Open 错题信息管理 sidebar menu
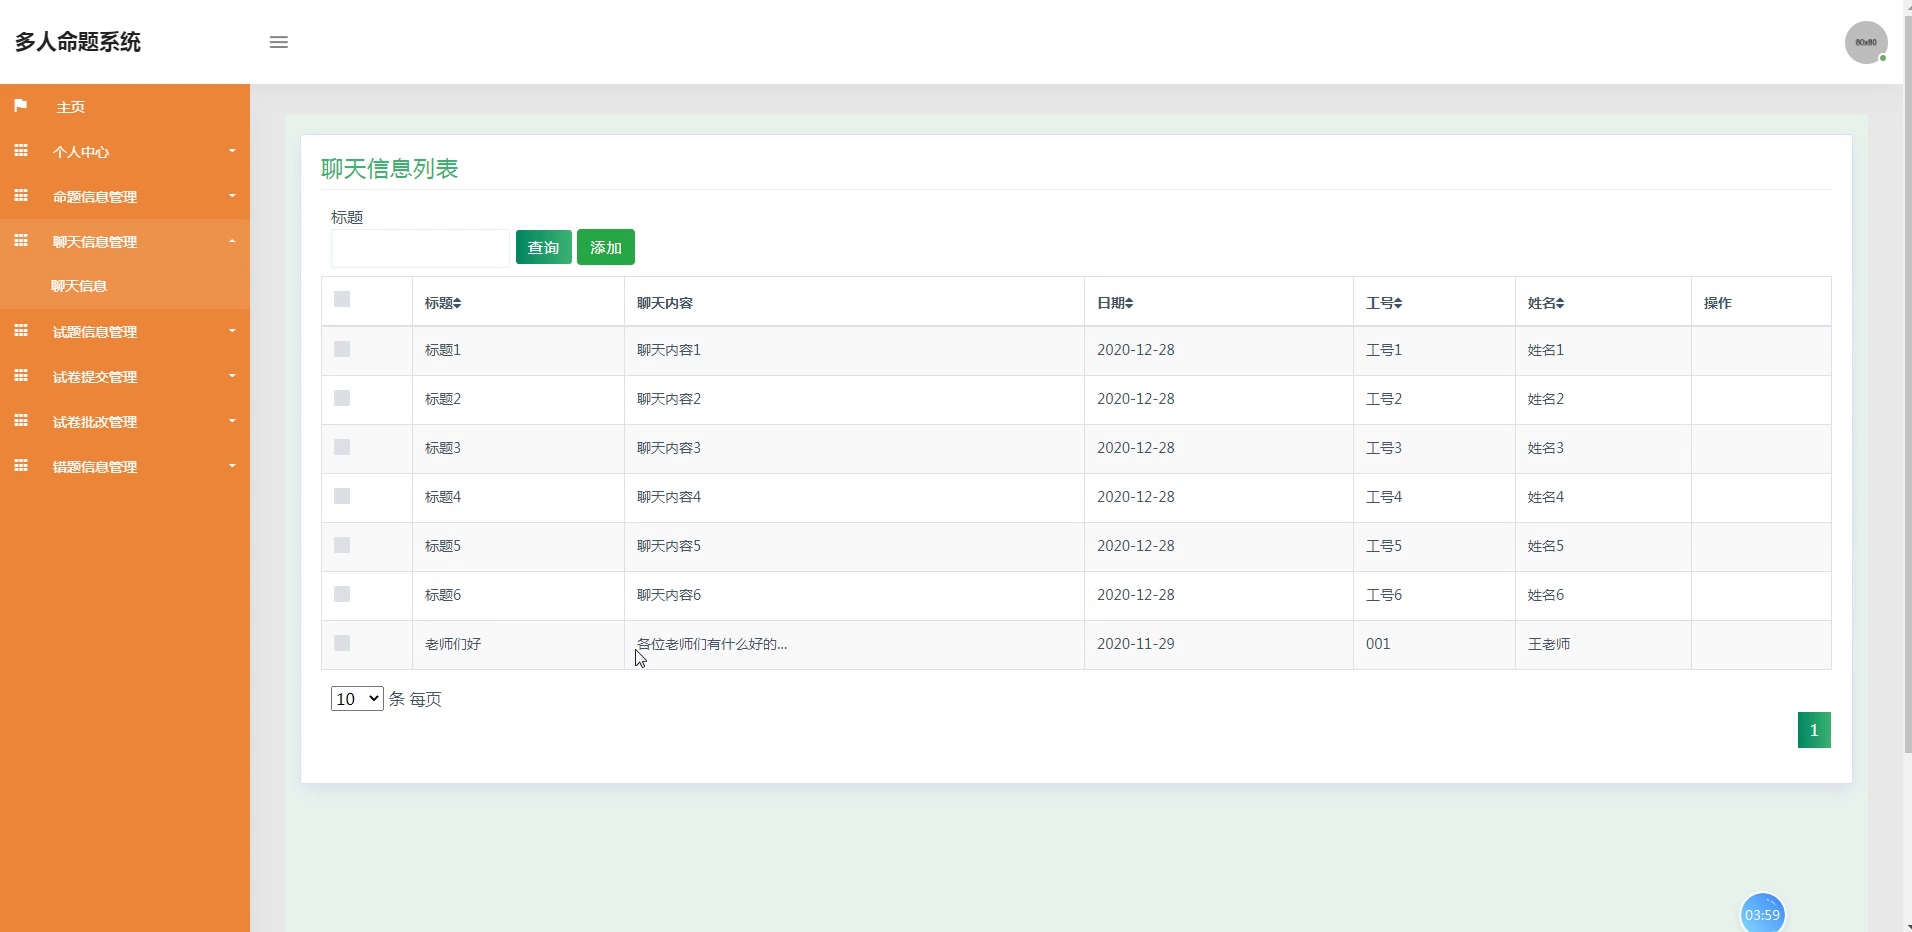1912x932 pixels. point(95,467)
